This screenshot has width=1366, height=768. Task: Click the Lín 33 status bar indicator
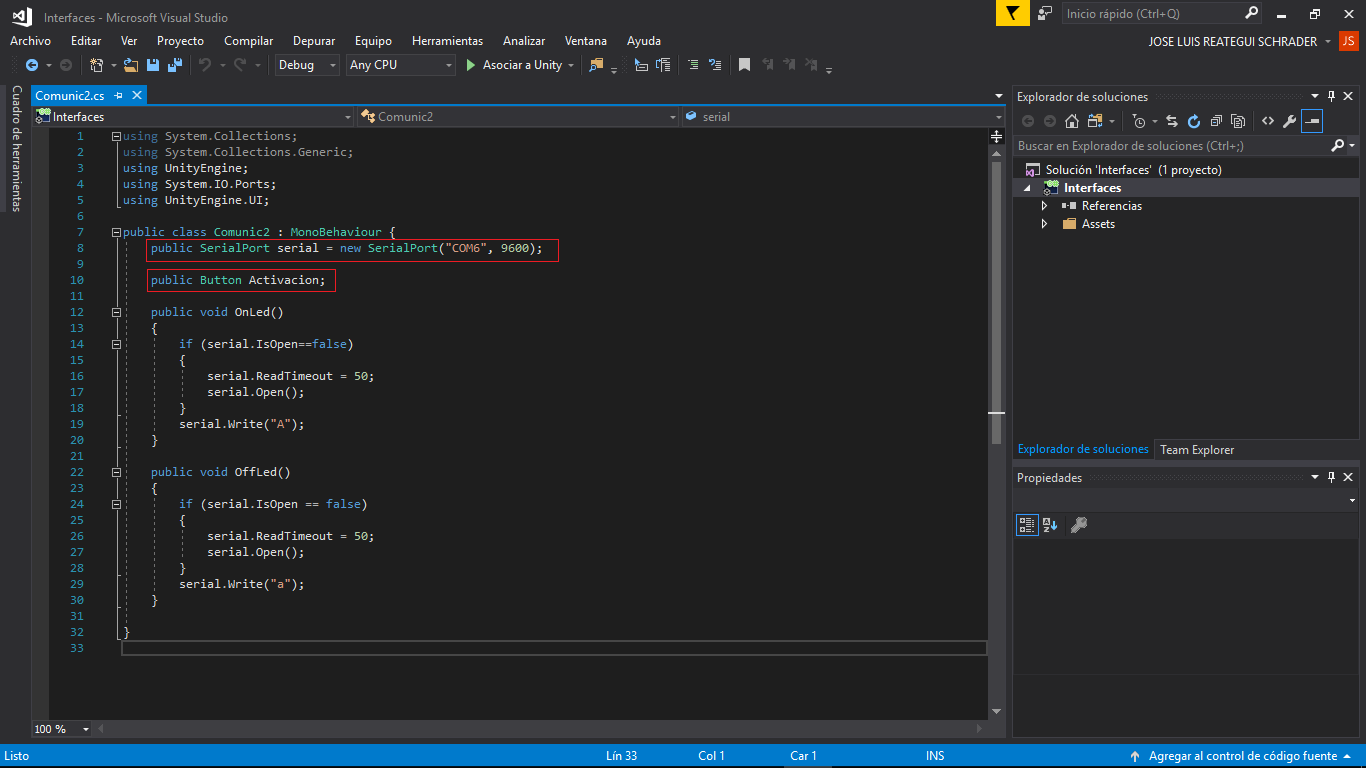click(621, 756)
